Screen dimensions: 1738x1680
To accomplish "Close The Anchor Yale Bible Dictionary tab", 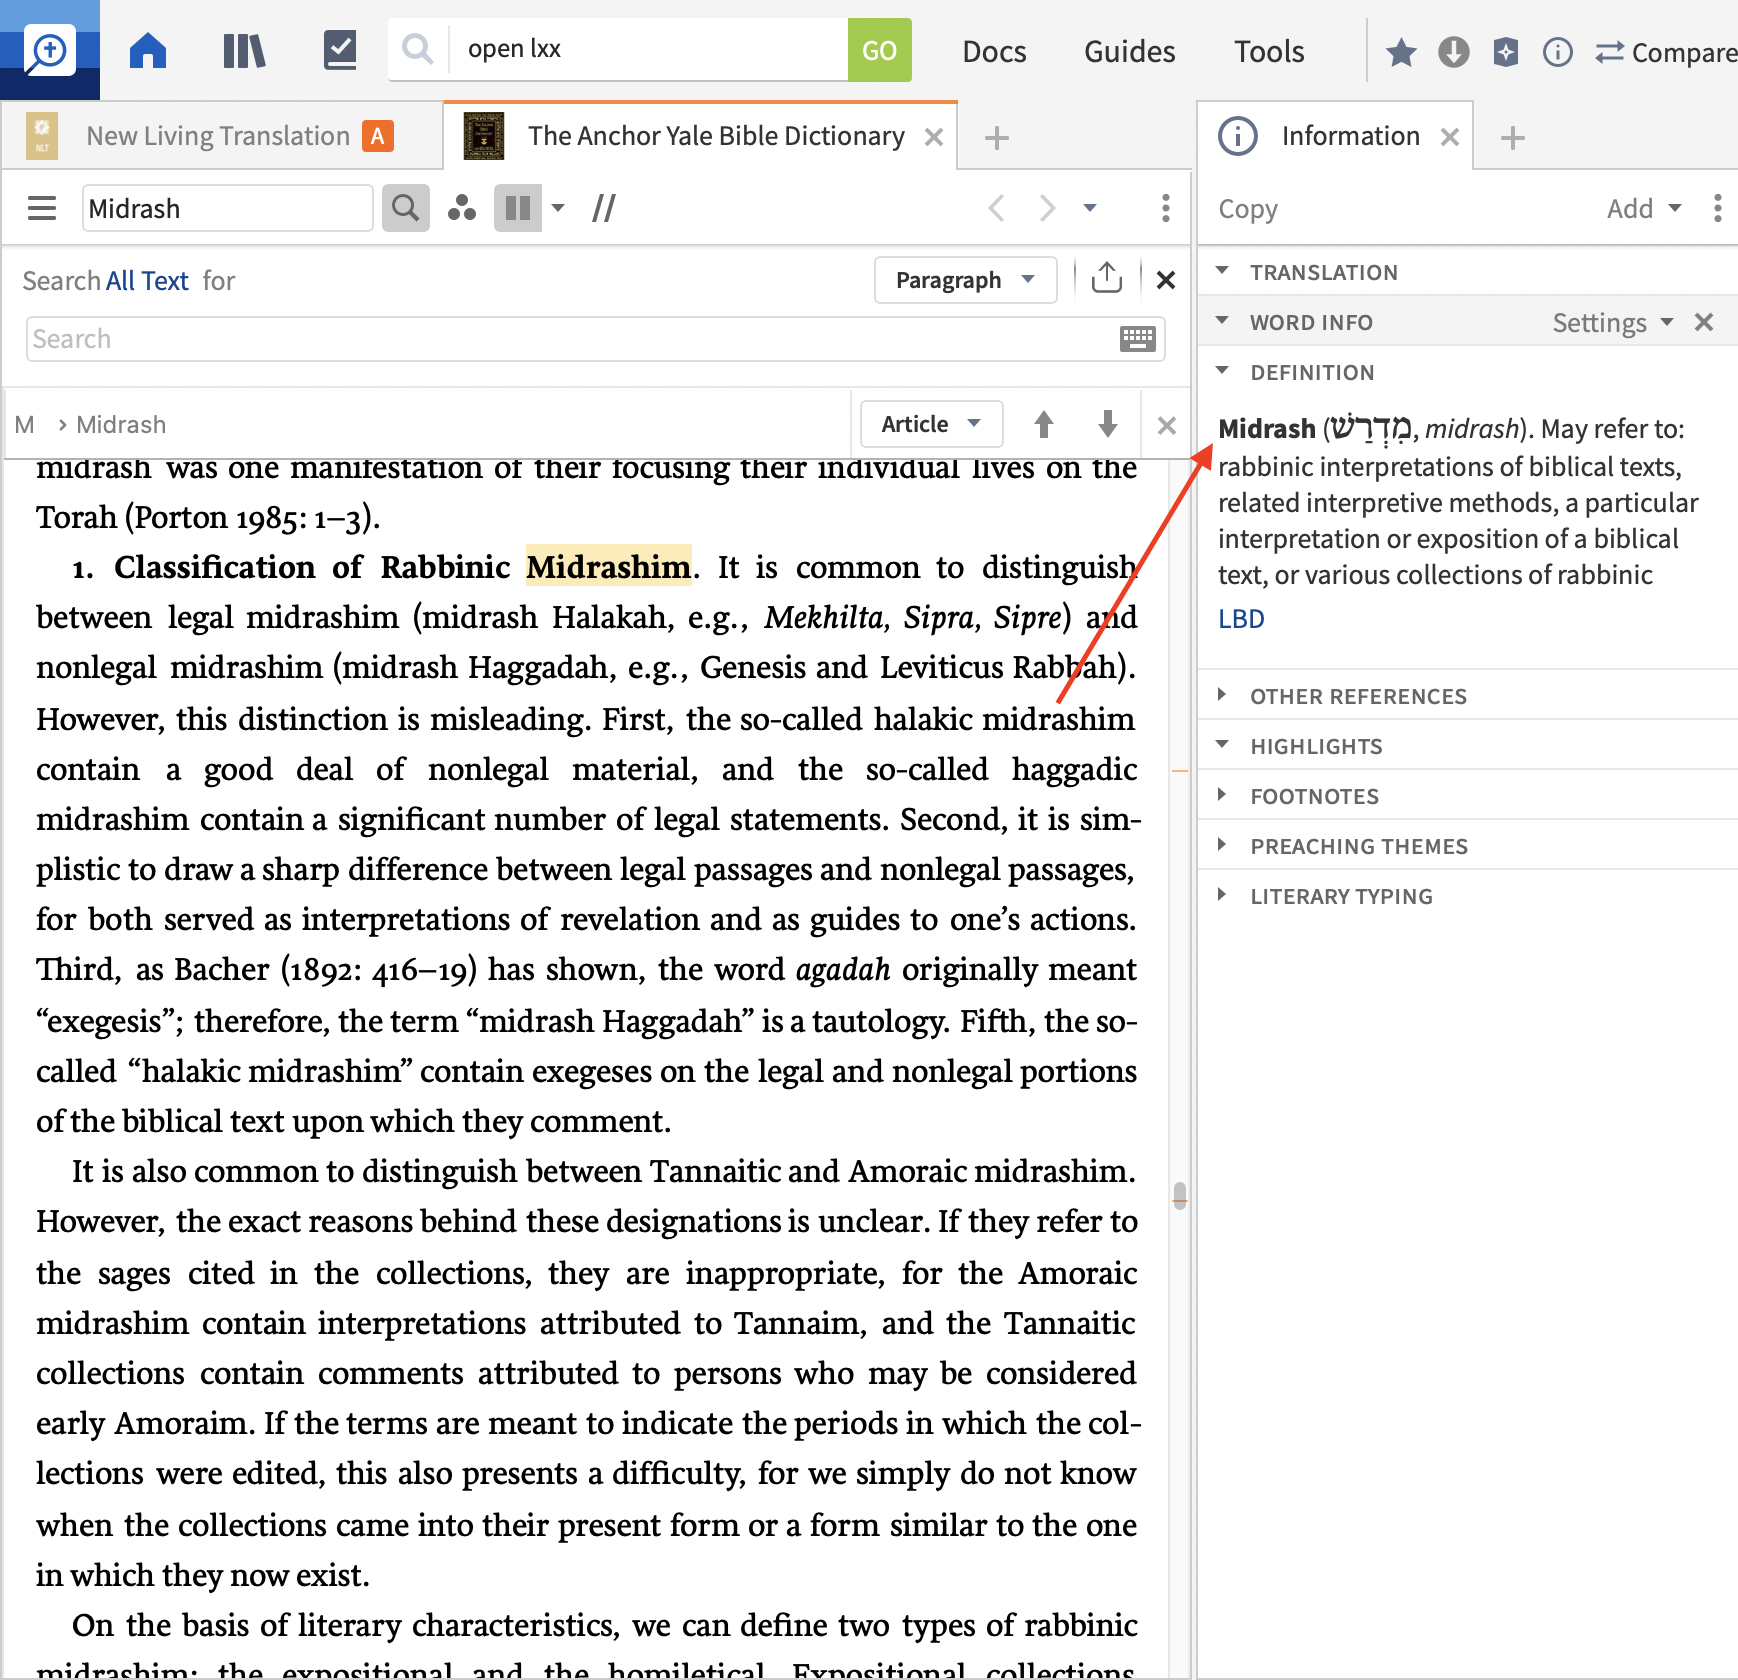I will (934, 137).
